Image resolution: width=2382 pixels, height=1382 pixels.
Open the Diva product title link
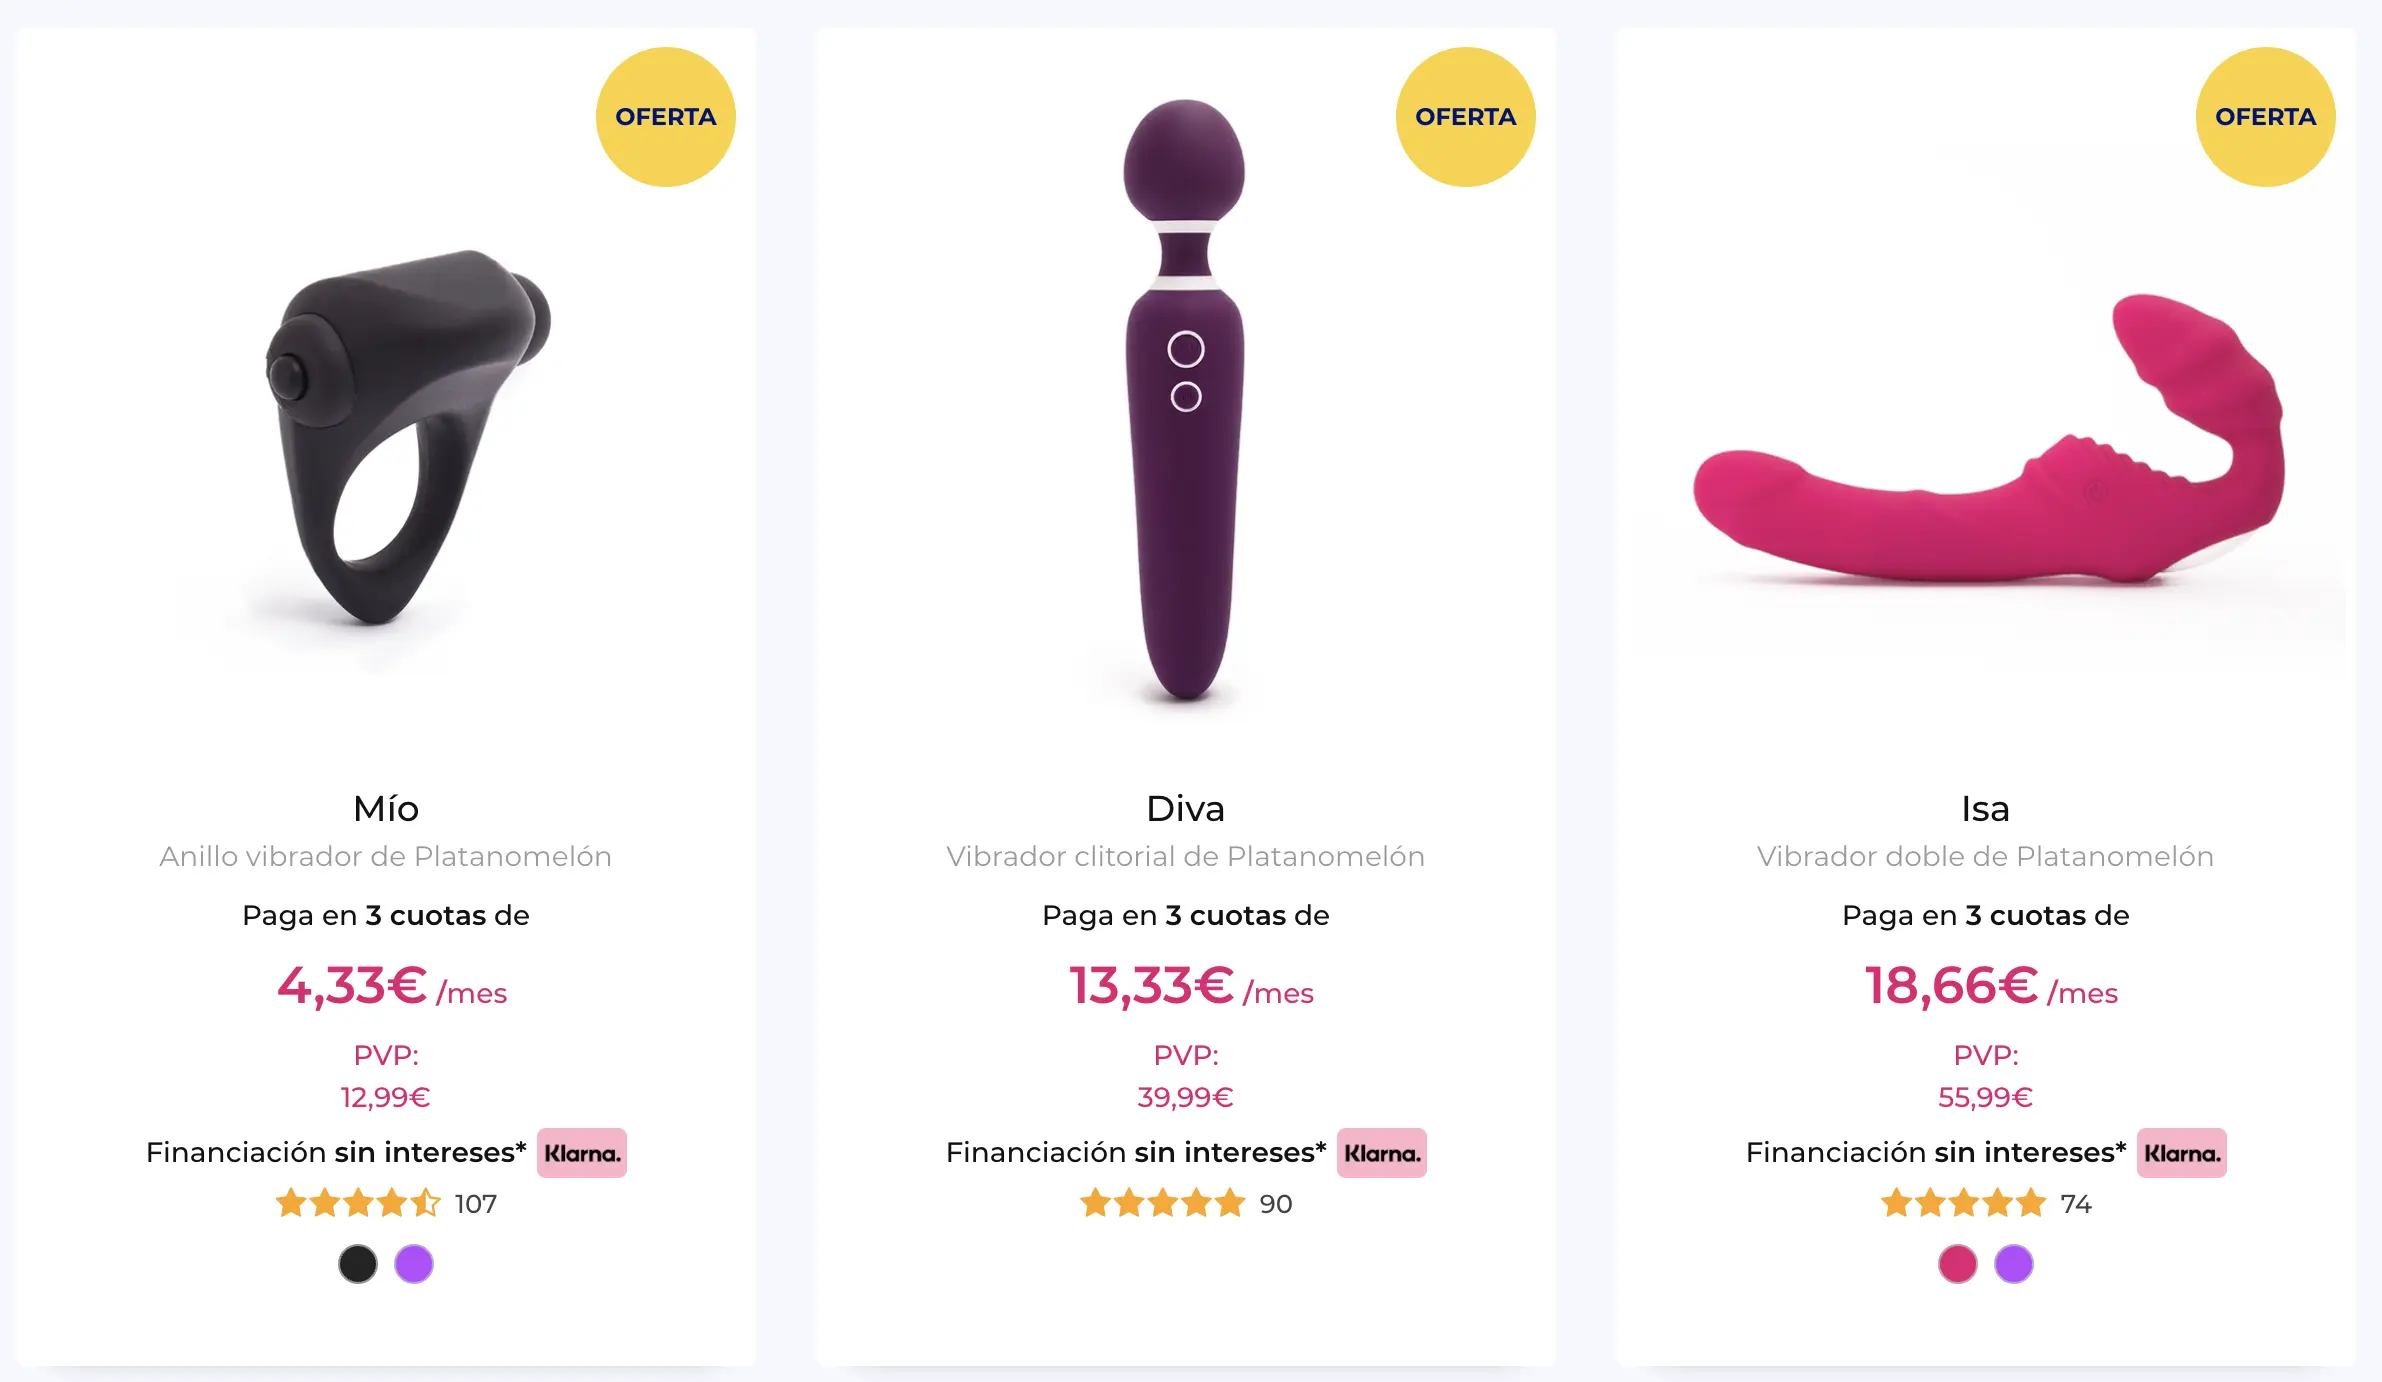1186,808
